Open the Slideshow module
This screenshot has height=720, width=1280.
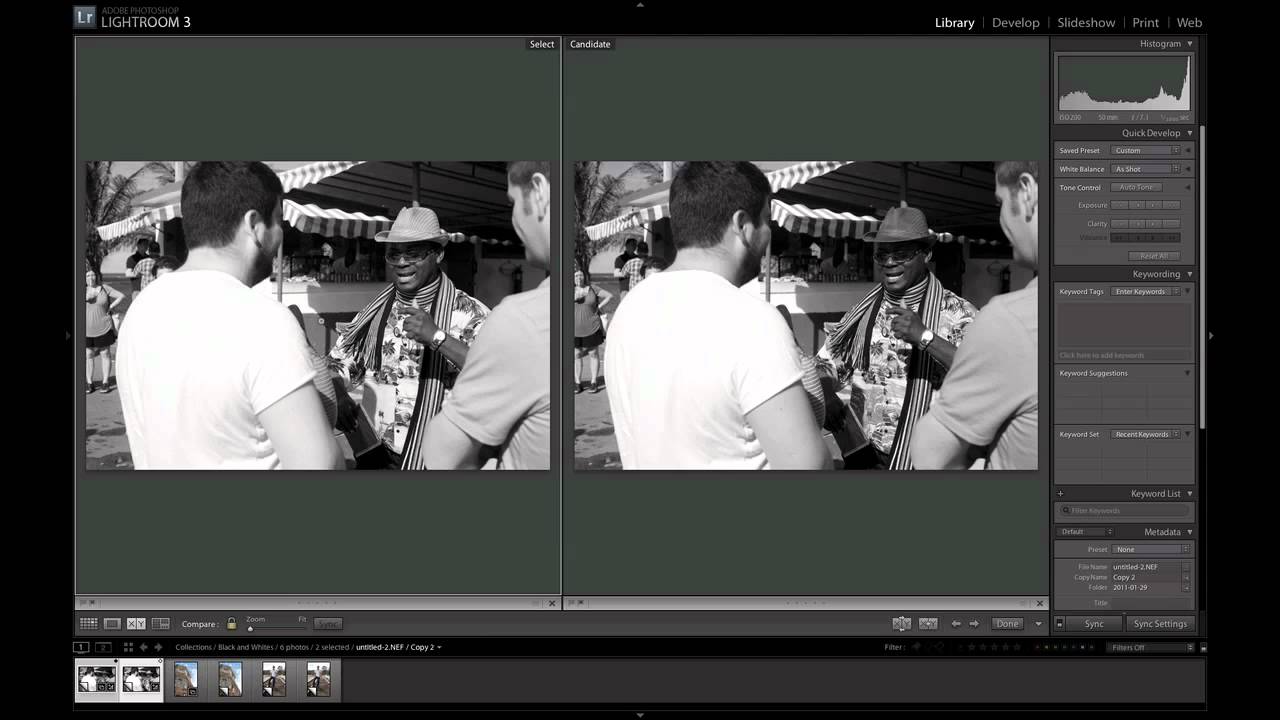point(1086,22)
